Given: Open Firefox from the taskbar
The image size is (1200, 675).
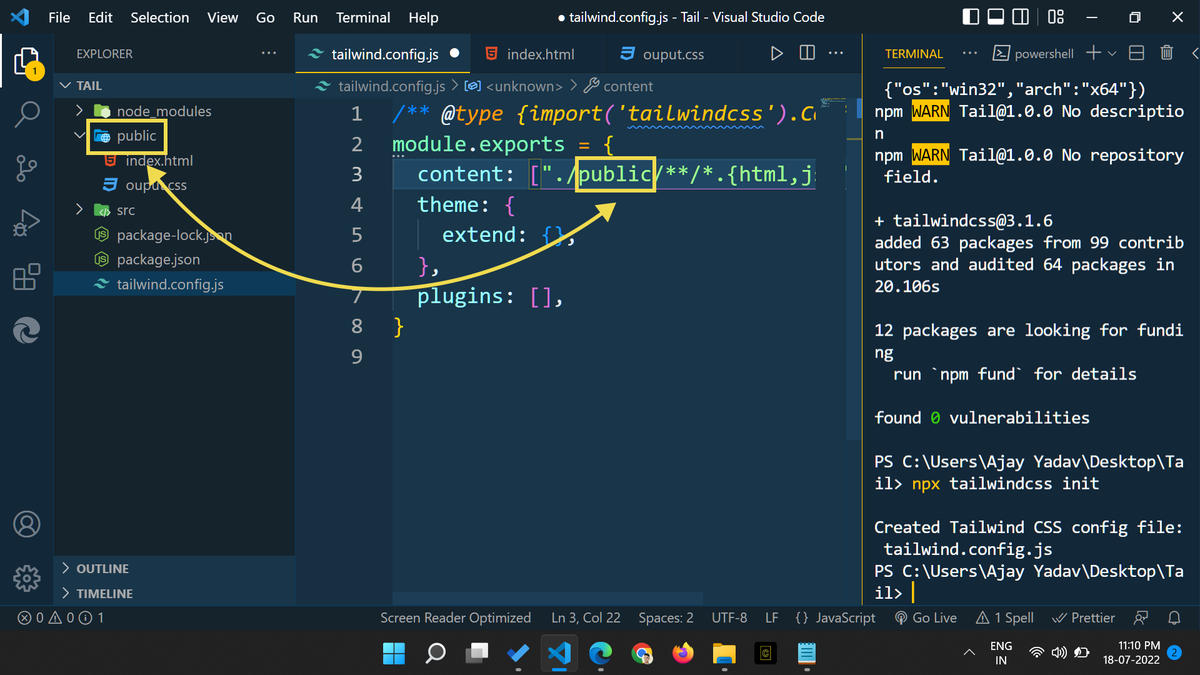Looking at the screenshot, I should (x=682, y=654).
